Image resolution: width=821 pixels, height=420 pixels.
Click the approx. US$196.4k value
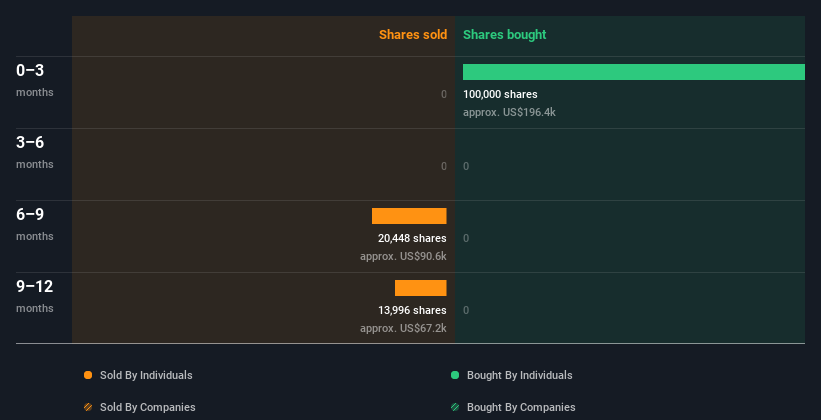[x=509, y=112]
